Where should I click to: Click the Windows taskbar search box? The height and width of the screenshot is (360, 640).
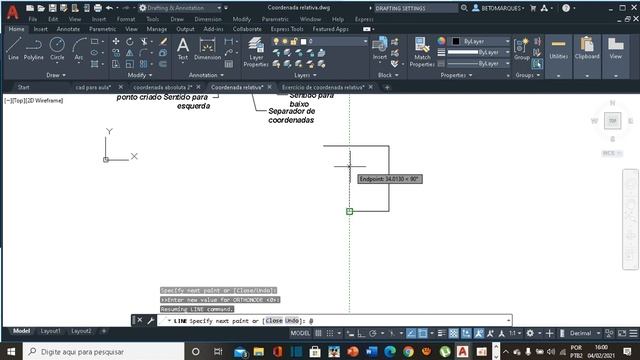click(103, 351)
